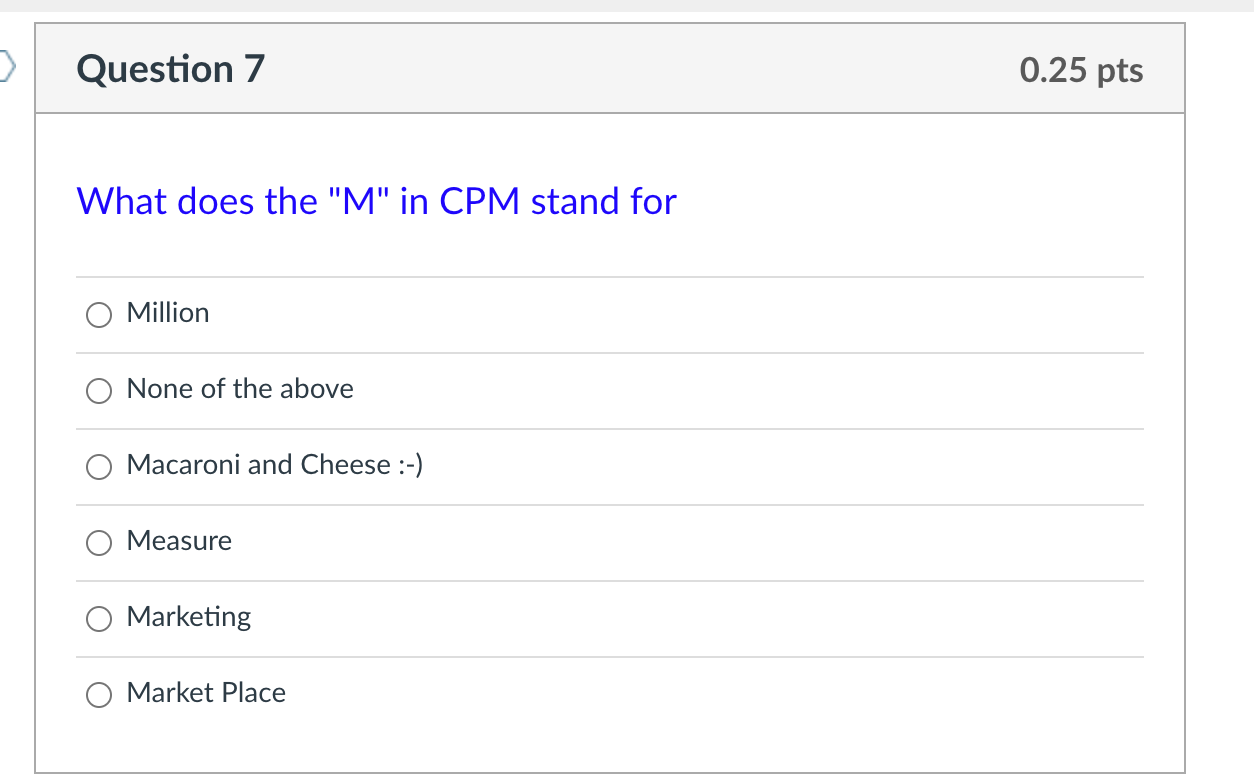Click the Question 7 title bar area
1254x782 pixels.
[x=610, y=68]
